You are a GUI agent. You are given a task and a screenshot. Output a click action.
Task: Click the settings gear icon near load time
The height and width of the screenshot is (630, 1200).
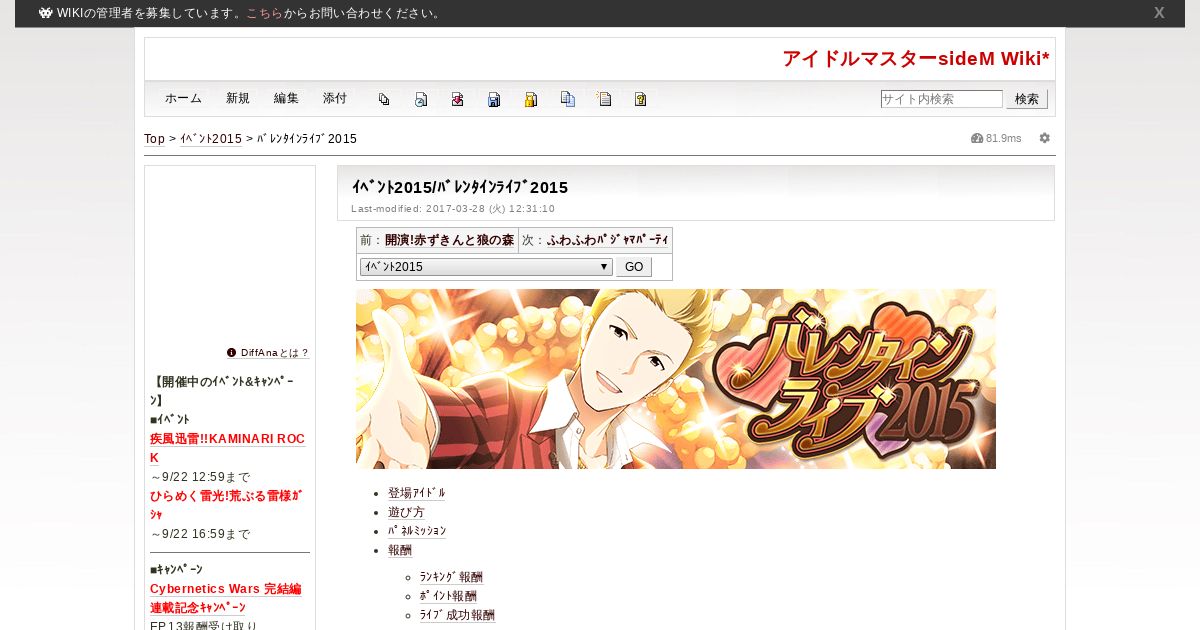pyautogui.click(x=1045, y=138)
